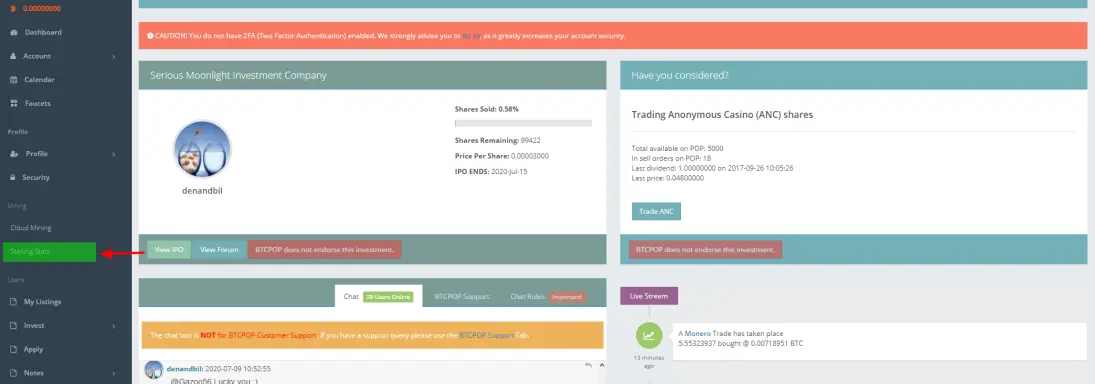Image resolution: width=1095 pixels, height=384 pixels.
Task: Click the Apply page icon
Action: (13, 349)
